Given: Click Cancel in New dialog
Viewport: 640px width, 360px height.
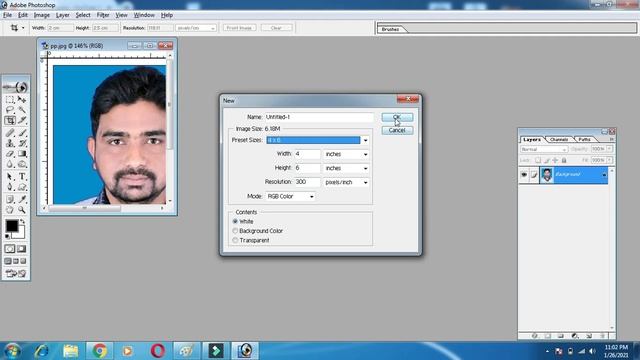Looking at the screenshot, I should coord(397,130).
